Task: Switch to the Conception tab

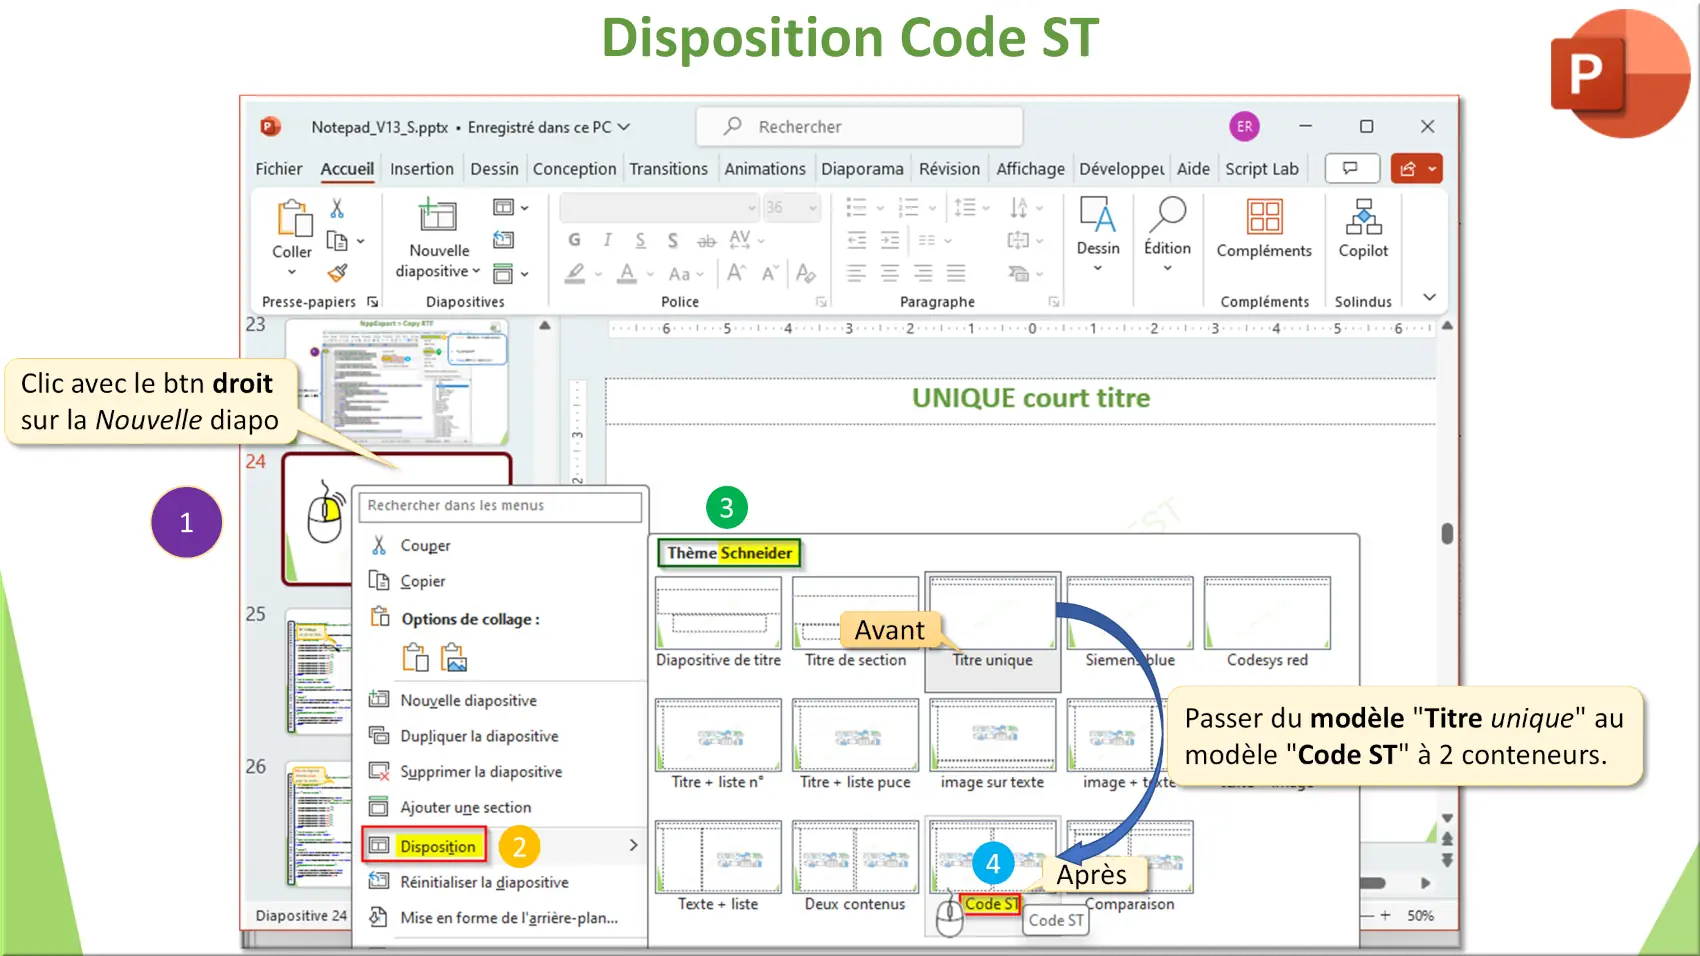Action: coord(574,169)
